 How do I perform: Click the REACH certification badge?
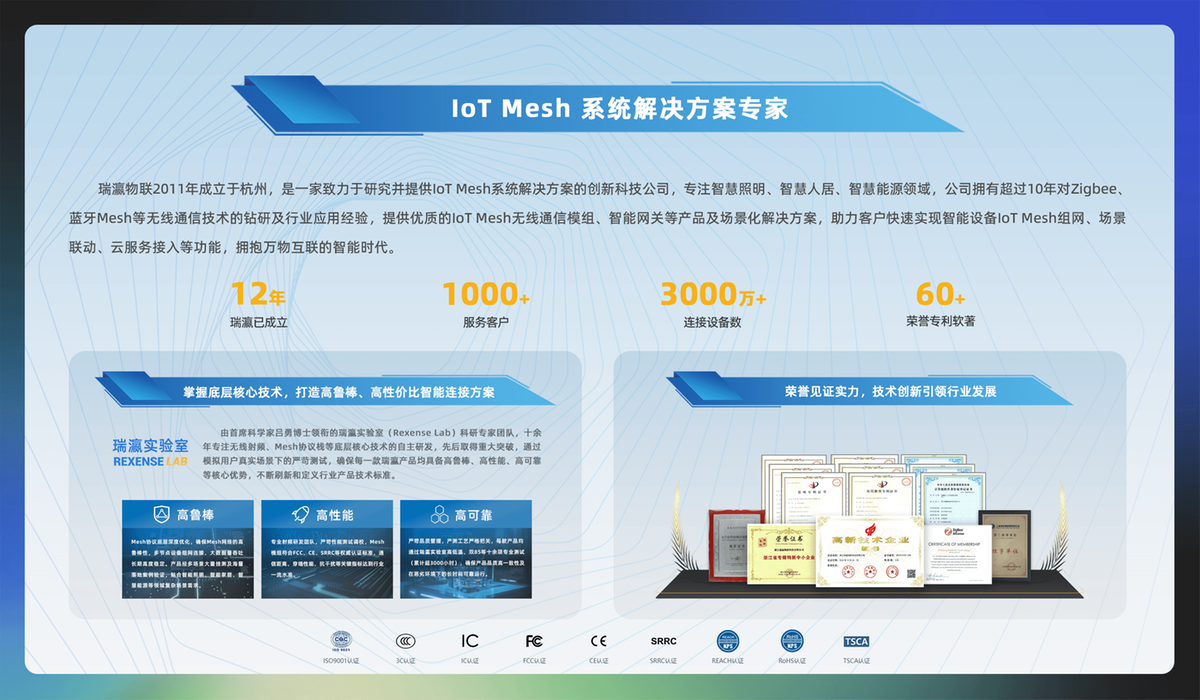tap(727, 640)
